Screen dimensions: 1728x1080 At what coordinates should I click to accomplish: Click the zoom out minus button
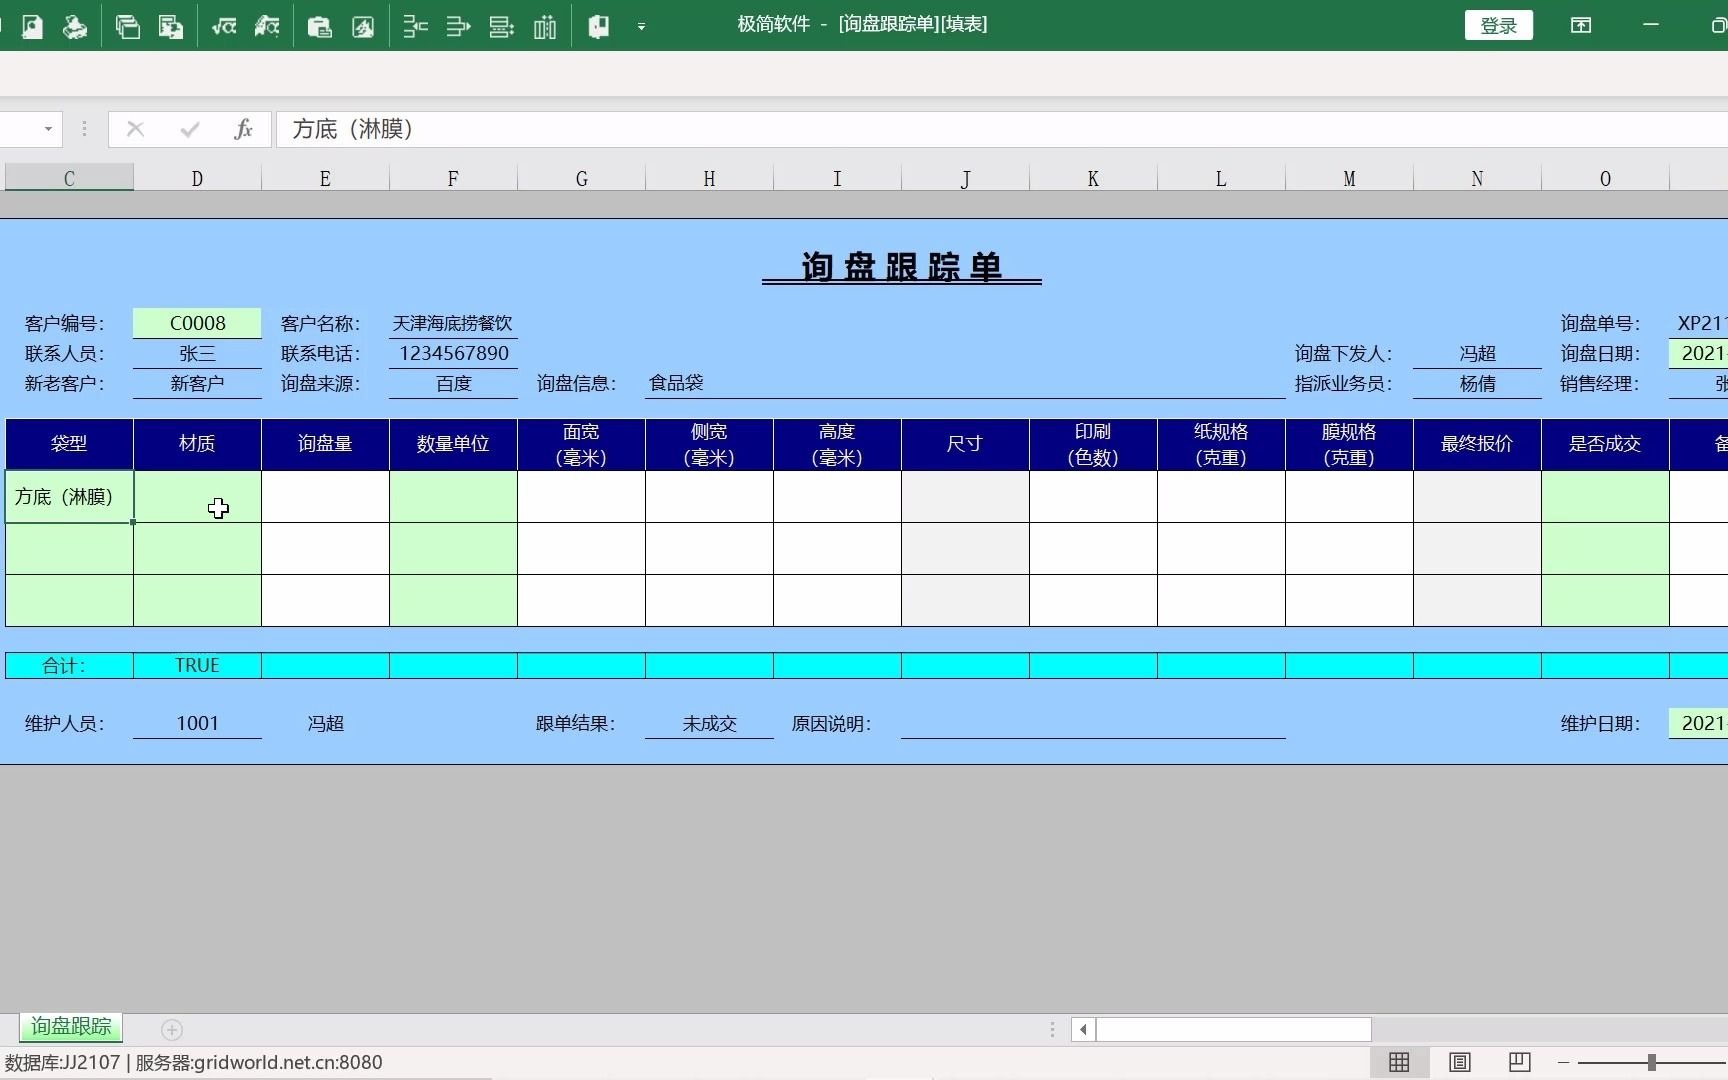[1564, 1062]
